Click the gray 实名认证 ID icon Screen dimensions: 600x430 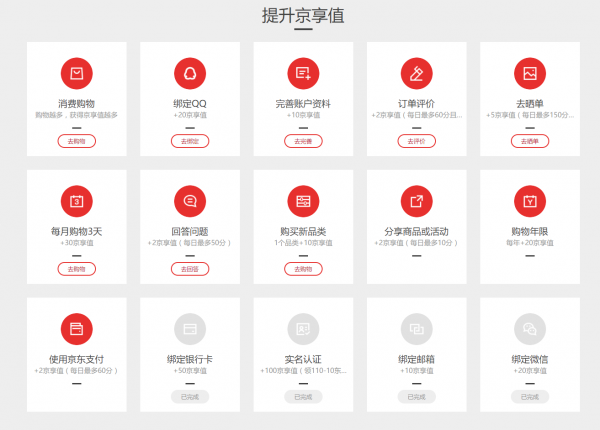(x=302, y=328)
